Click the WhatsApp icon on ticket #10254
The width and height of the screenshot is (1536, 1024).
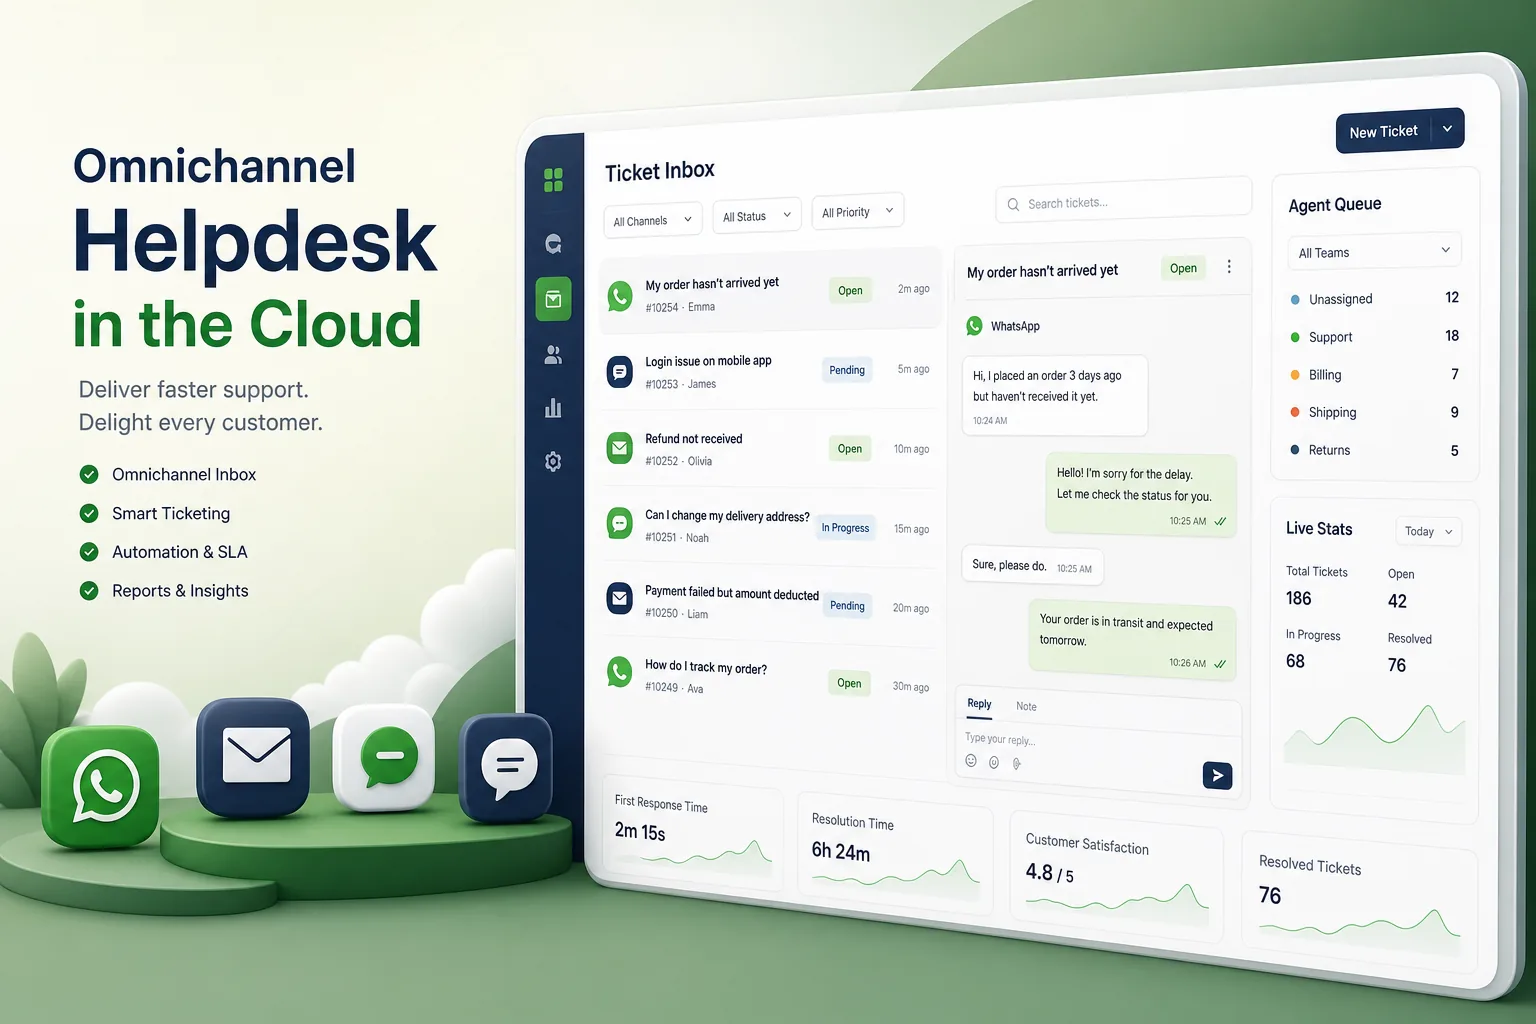tap(620, 296)
